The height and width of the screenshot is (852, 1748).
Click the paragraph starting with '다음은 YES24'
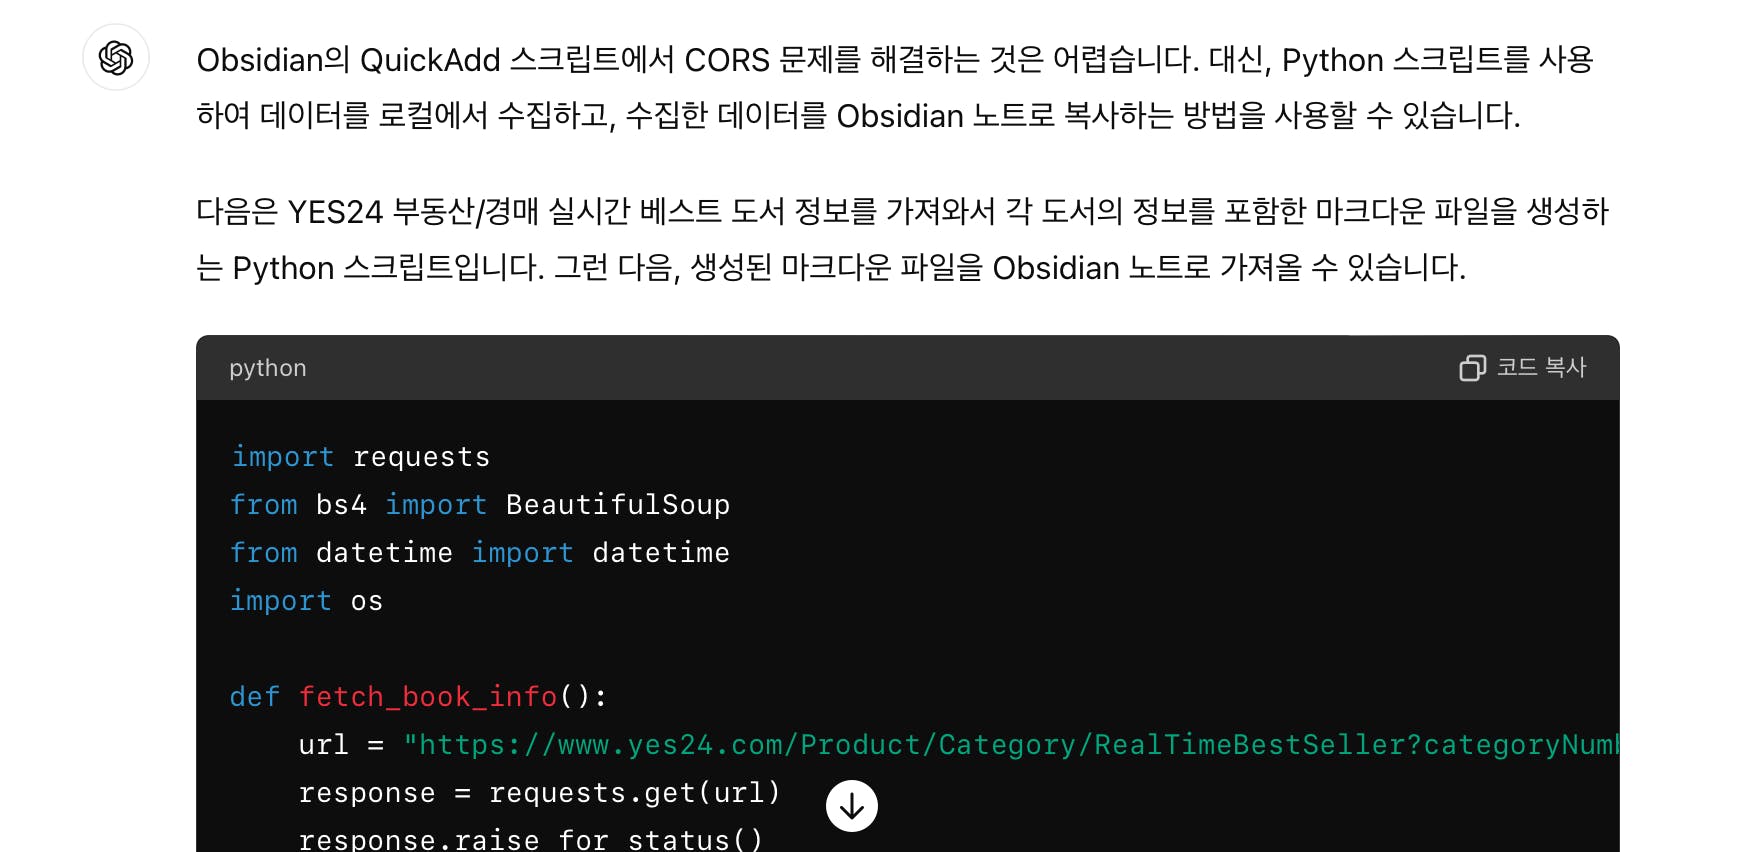[x=902, y=240]
